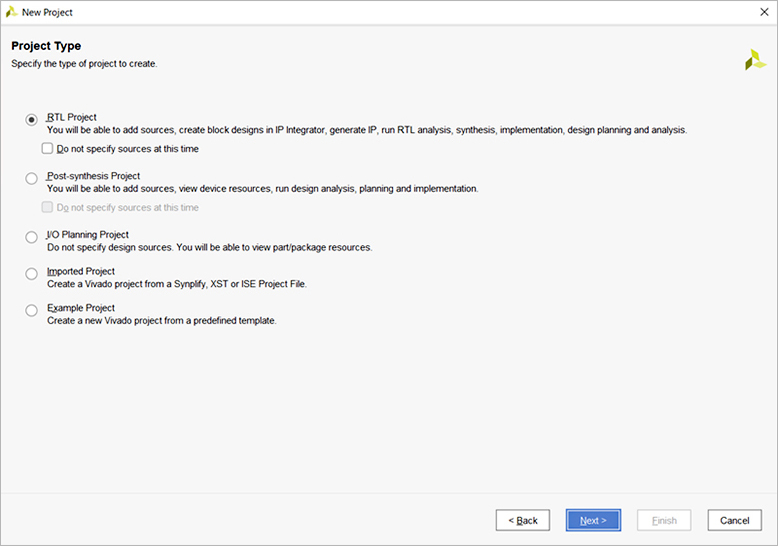Click the Imported Project description text
The width and height of the screenshot is (778, 546).
coord(177,284)
